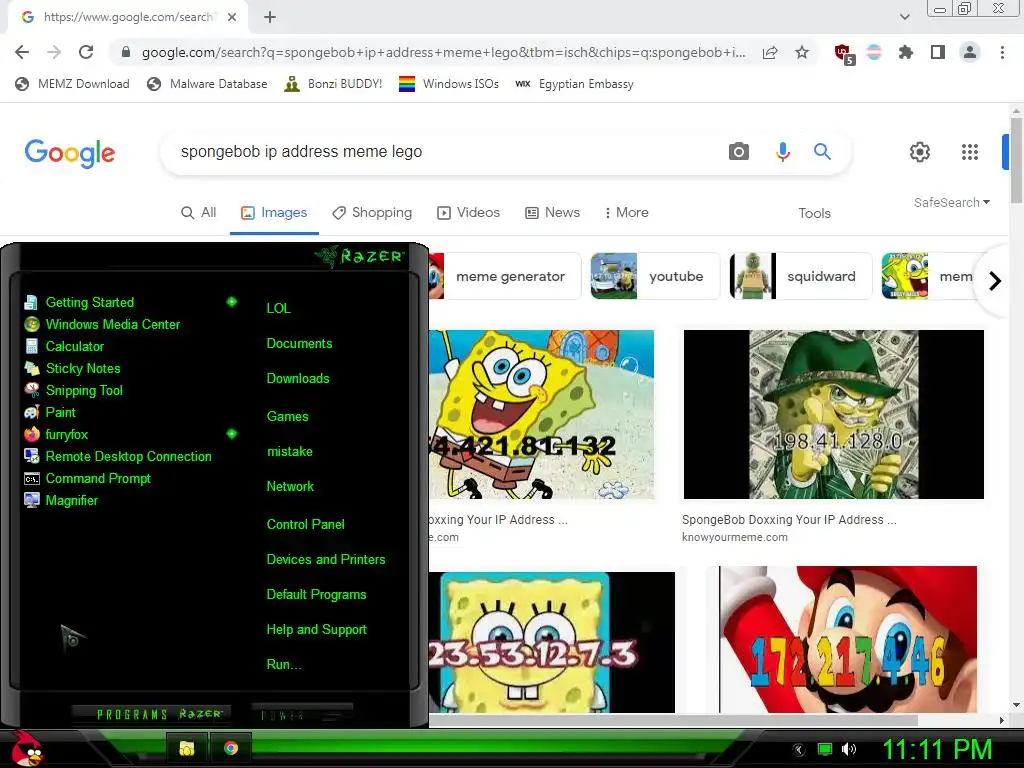Viewport: 1024px width, 768px height.
Task: Open Control Panel from start menu
Action: click(x=306, y=524)
